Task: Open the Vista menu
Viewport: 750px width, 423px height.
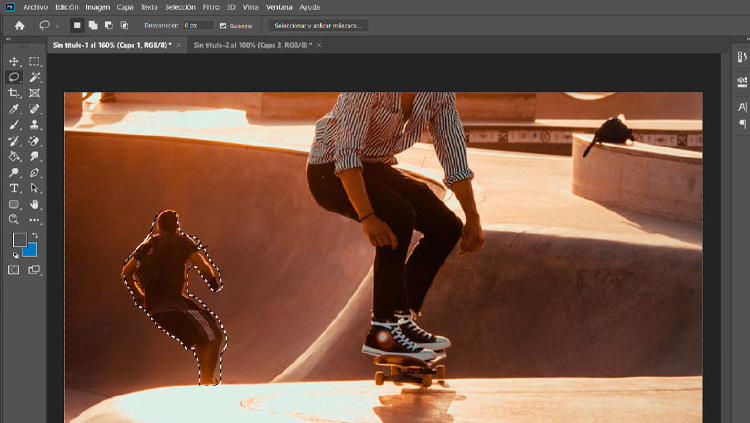Action: click(x=251, y=7)
